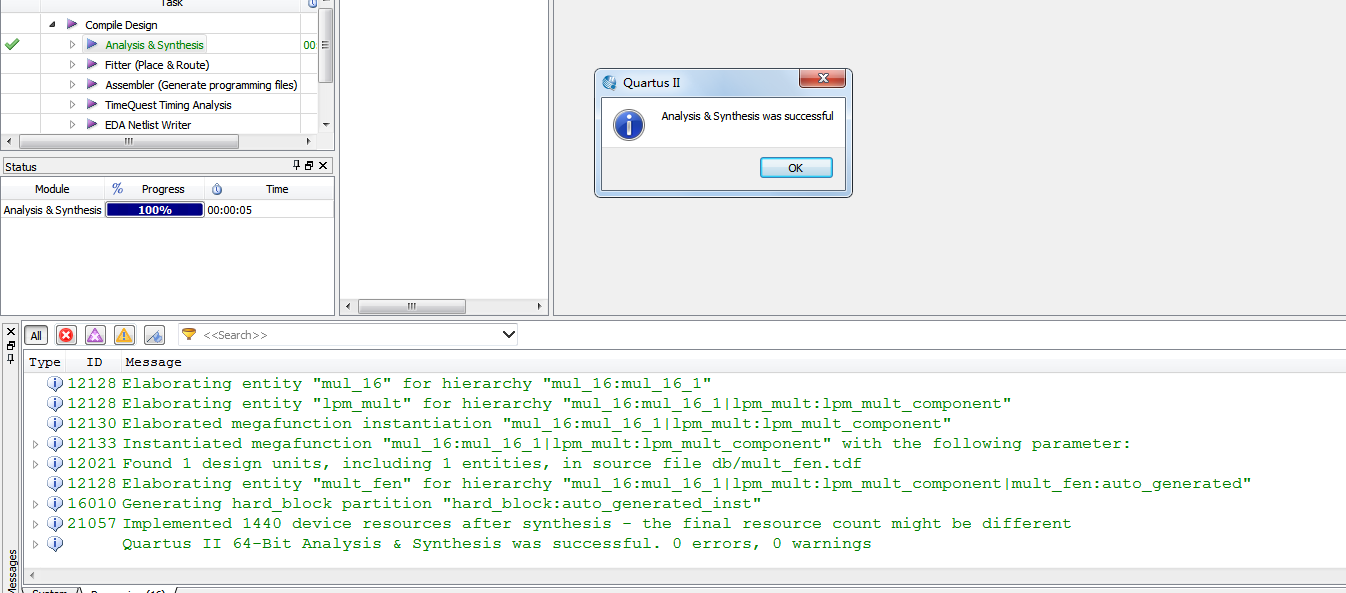Select Elaborating entity "lpm_mult" message

(567, 403)
